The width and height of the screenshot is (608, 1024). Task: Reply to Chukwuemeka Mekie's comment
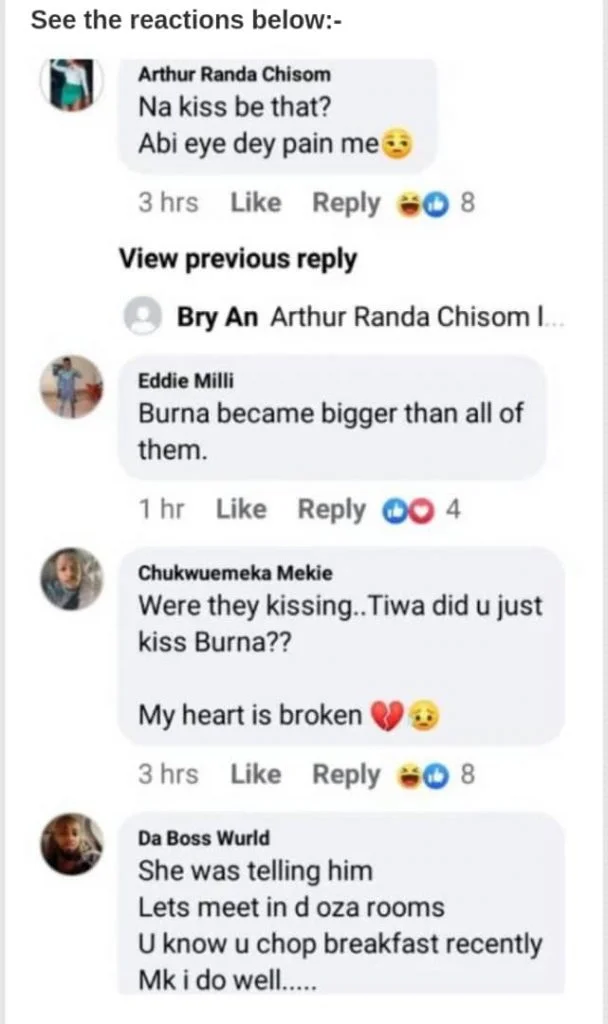click(346, 774)
